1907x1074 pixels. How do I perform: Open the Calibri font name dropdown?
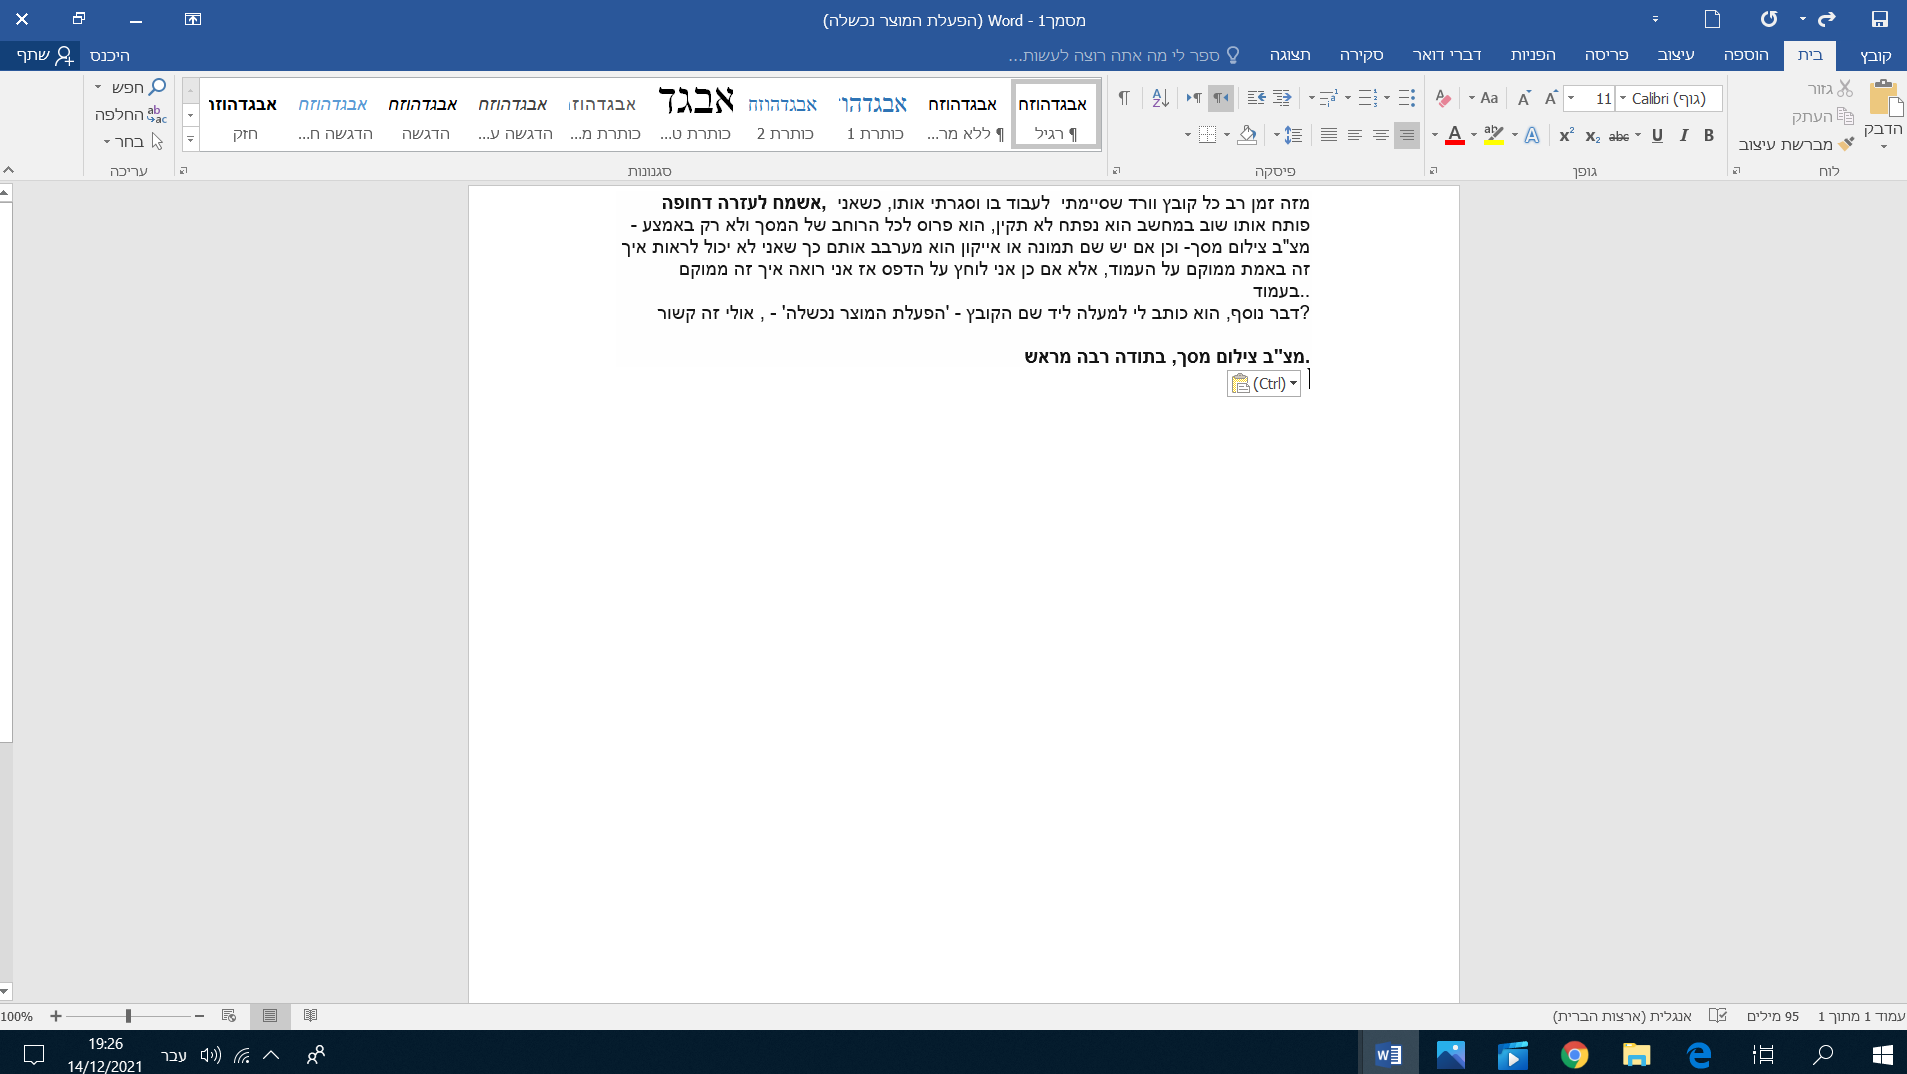click(1622, 98)
